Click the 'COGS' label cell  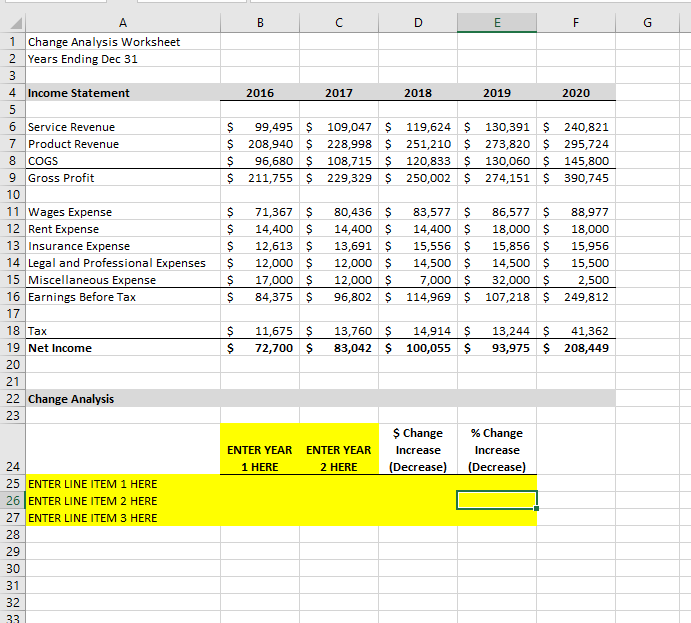click(123, 161)
